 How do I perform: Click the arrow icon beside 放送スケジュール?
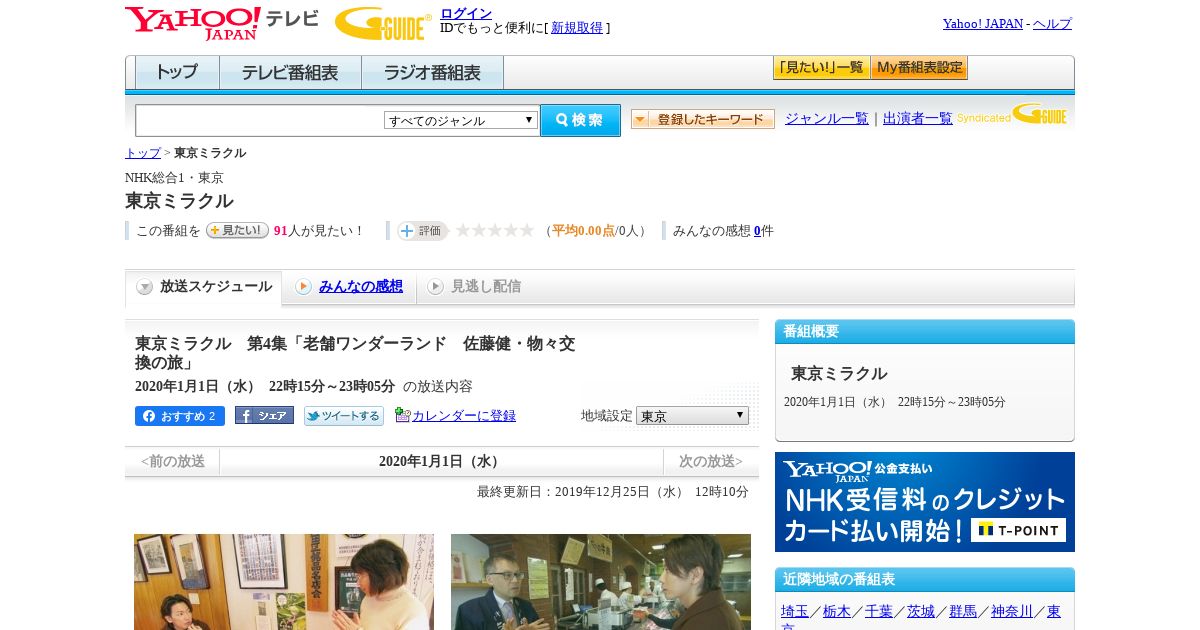[145, 287]
